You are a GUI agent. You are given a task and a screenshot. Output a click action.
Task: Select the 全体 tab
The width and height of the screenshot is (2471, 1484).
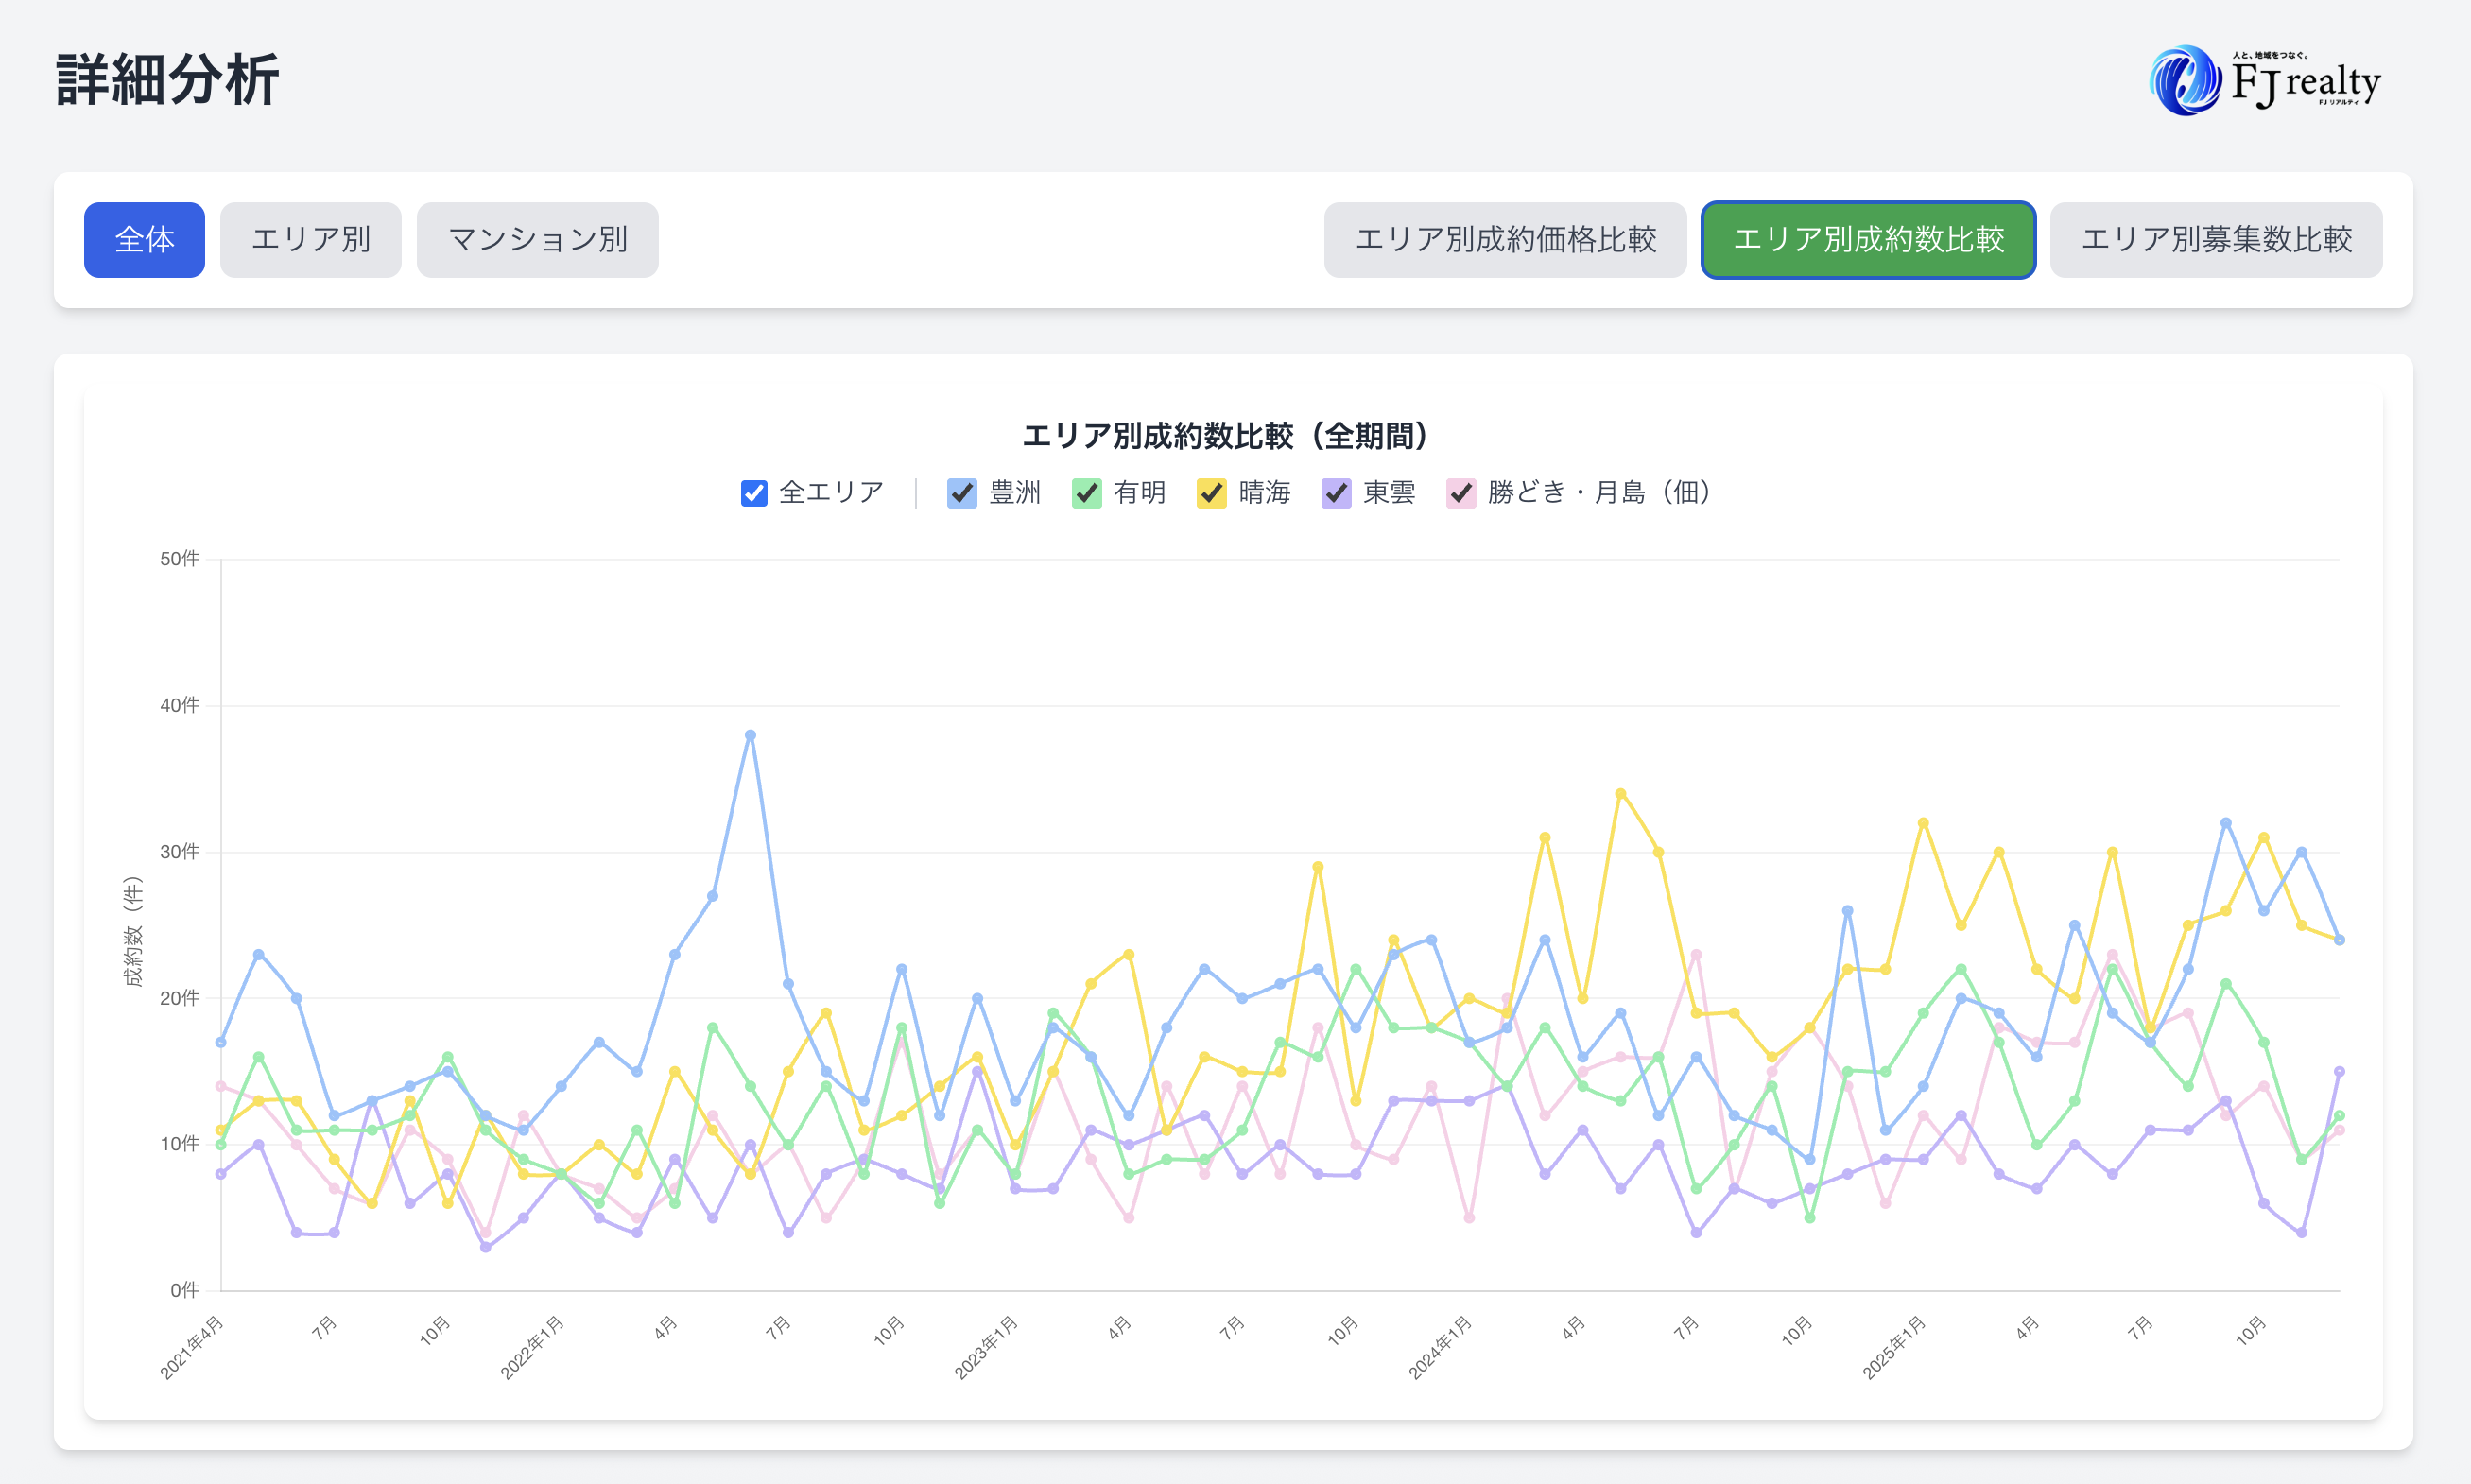[144, 240]
